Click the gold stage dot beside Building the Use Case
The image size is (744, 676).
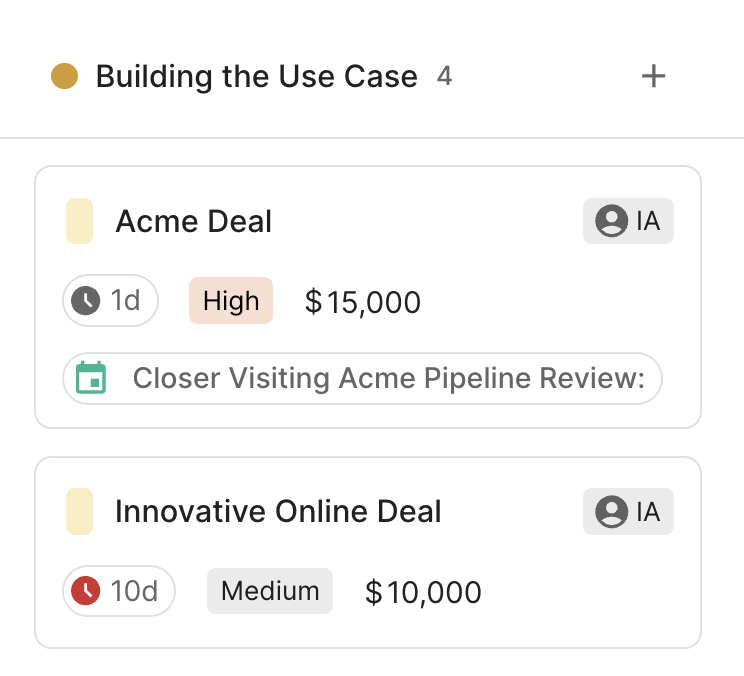[65, 76]
